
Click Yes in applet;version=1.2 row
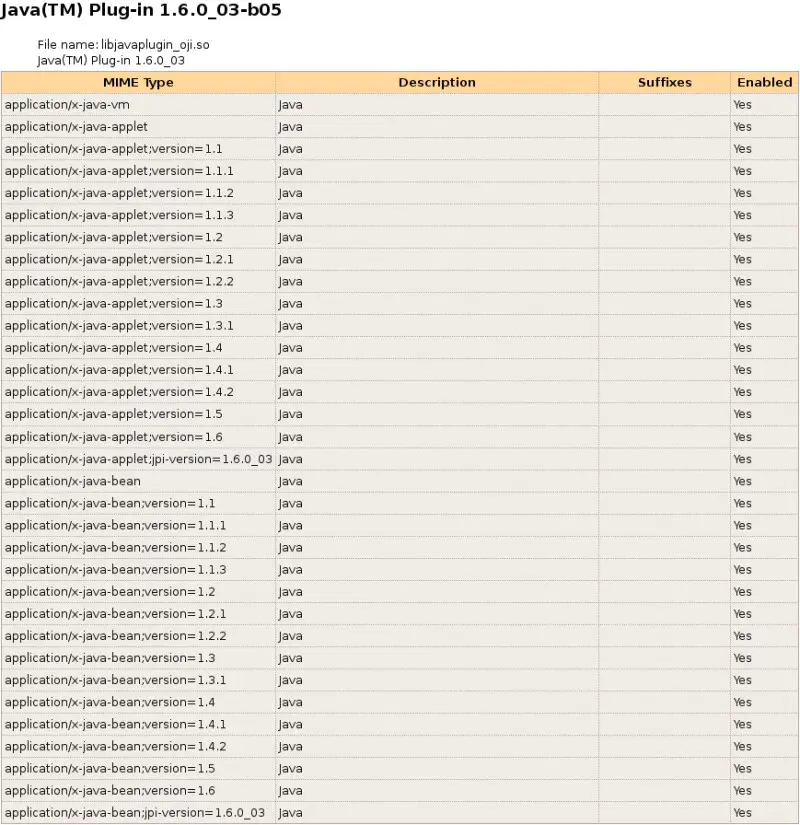coord(743,237)
